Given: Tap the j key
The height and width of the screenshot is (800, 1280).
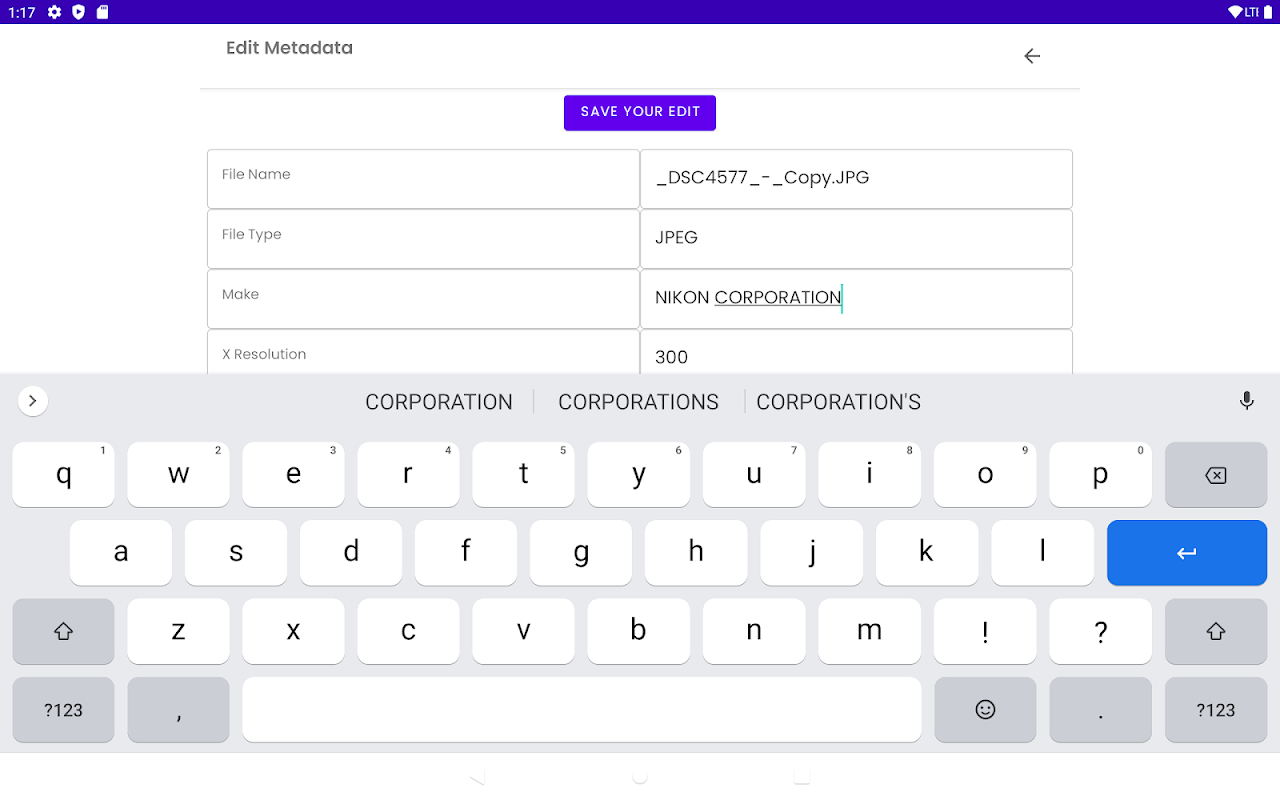Looking at the screenshot, I should (x=812, y=553).
